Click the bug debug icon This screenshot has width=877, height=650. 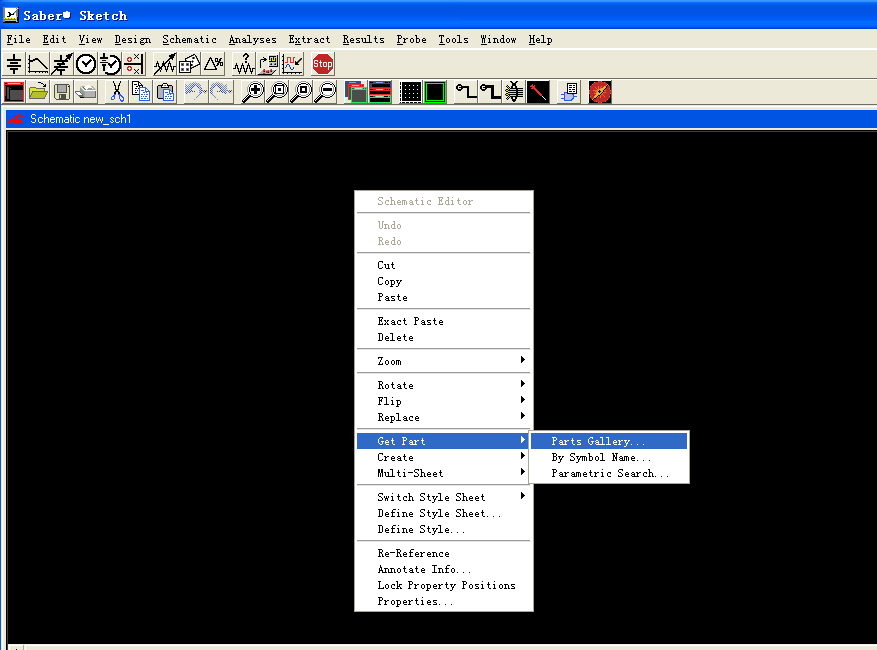click(513, 92)
